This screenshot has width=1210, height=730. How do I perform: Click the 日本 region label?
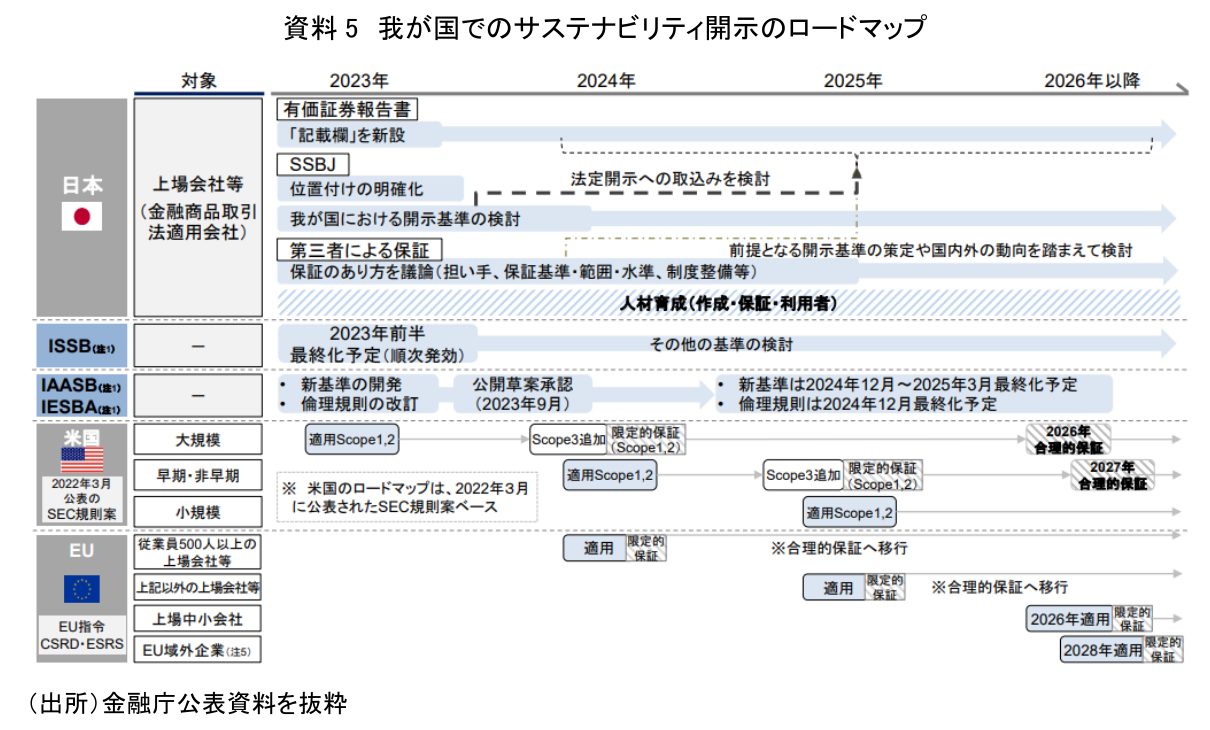[x=82, y=185]
